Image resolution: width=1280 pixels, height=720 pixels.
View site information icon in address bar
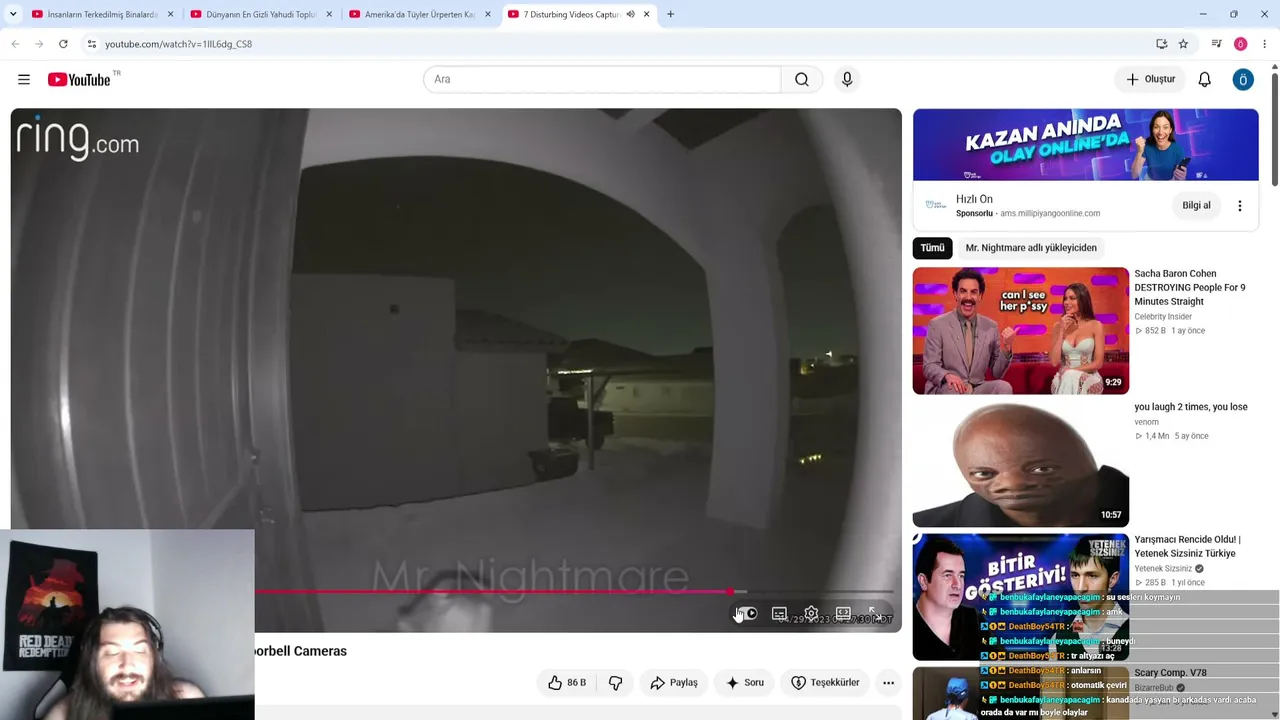[x=91, y=44]
